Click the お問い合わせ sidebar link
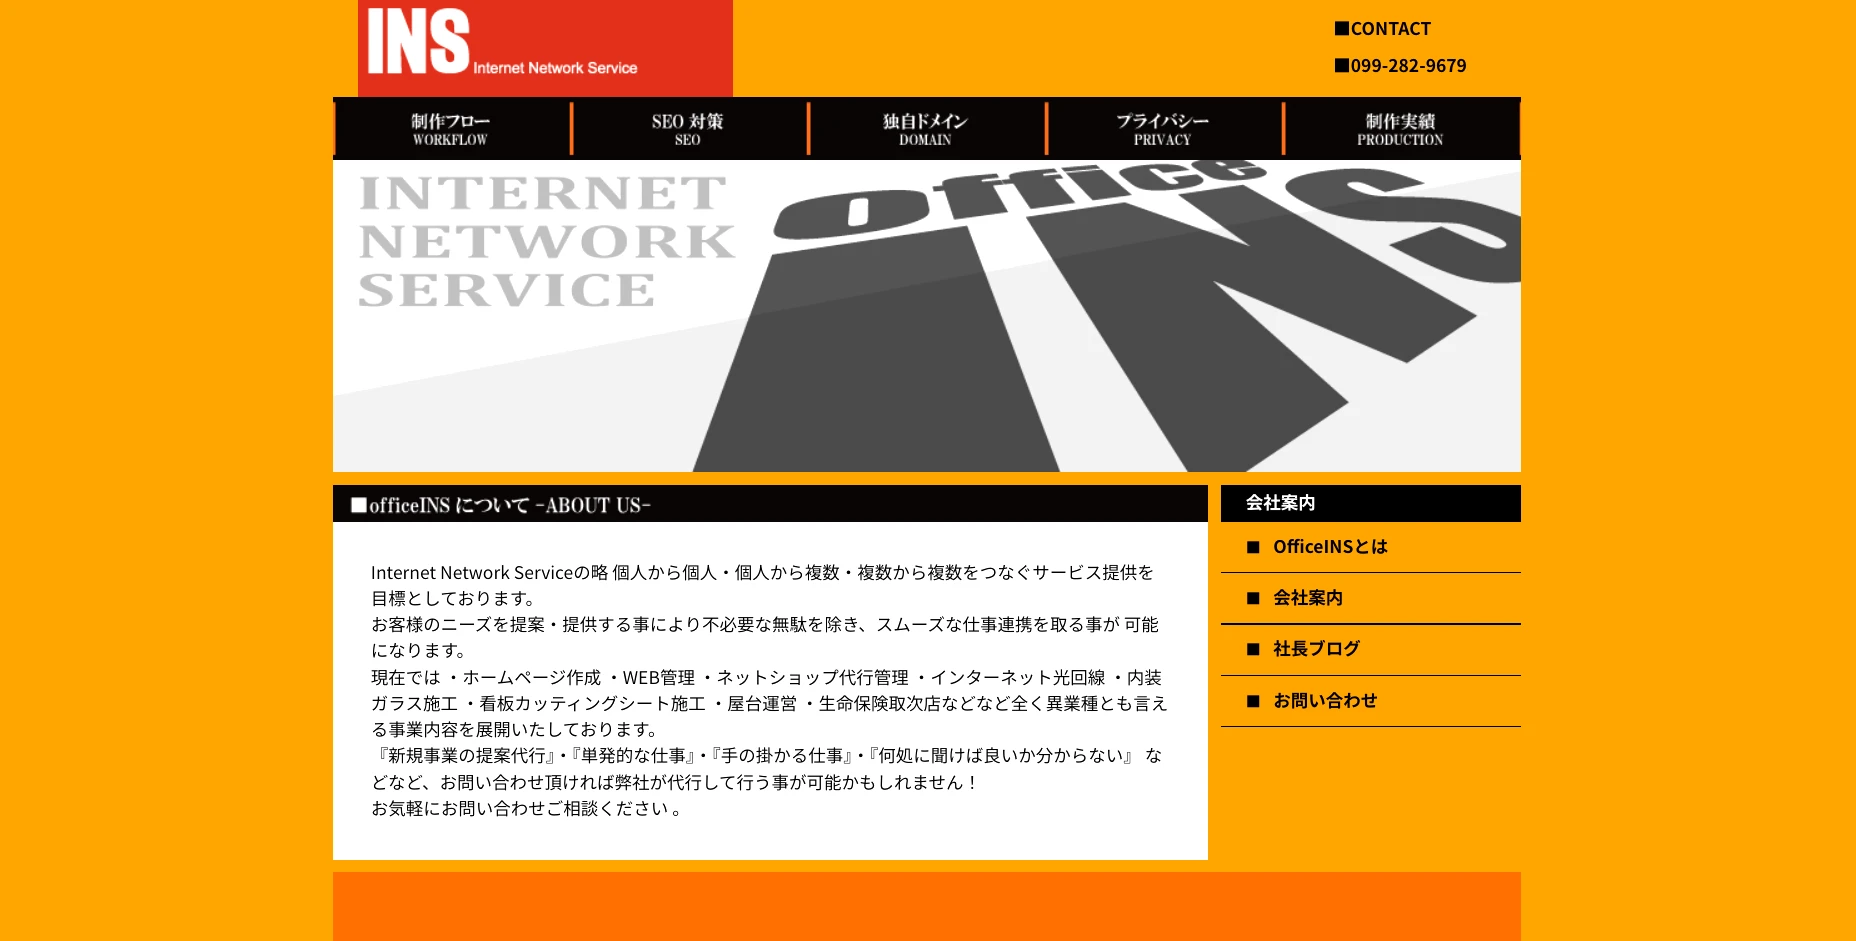The image size is (1856, 941). 1325,700
